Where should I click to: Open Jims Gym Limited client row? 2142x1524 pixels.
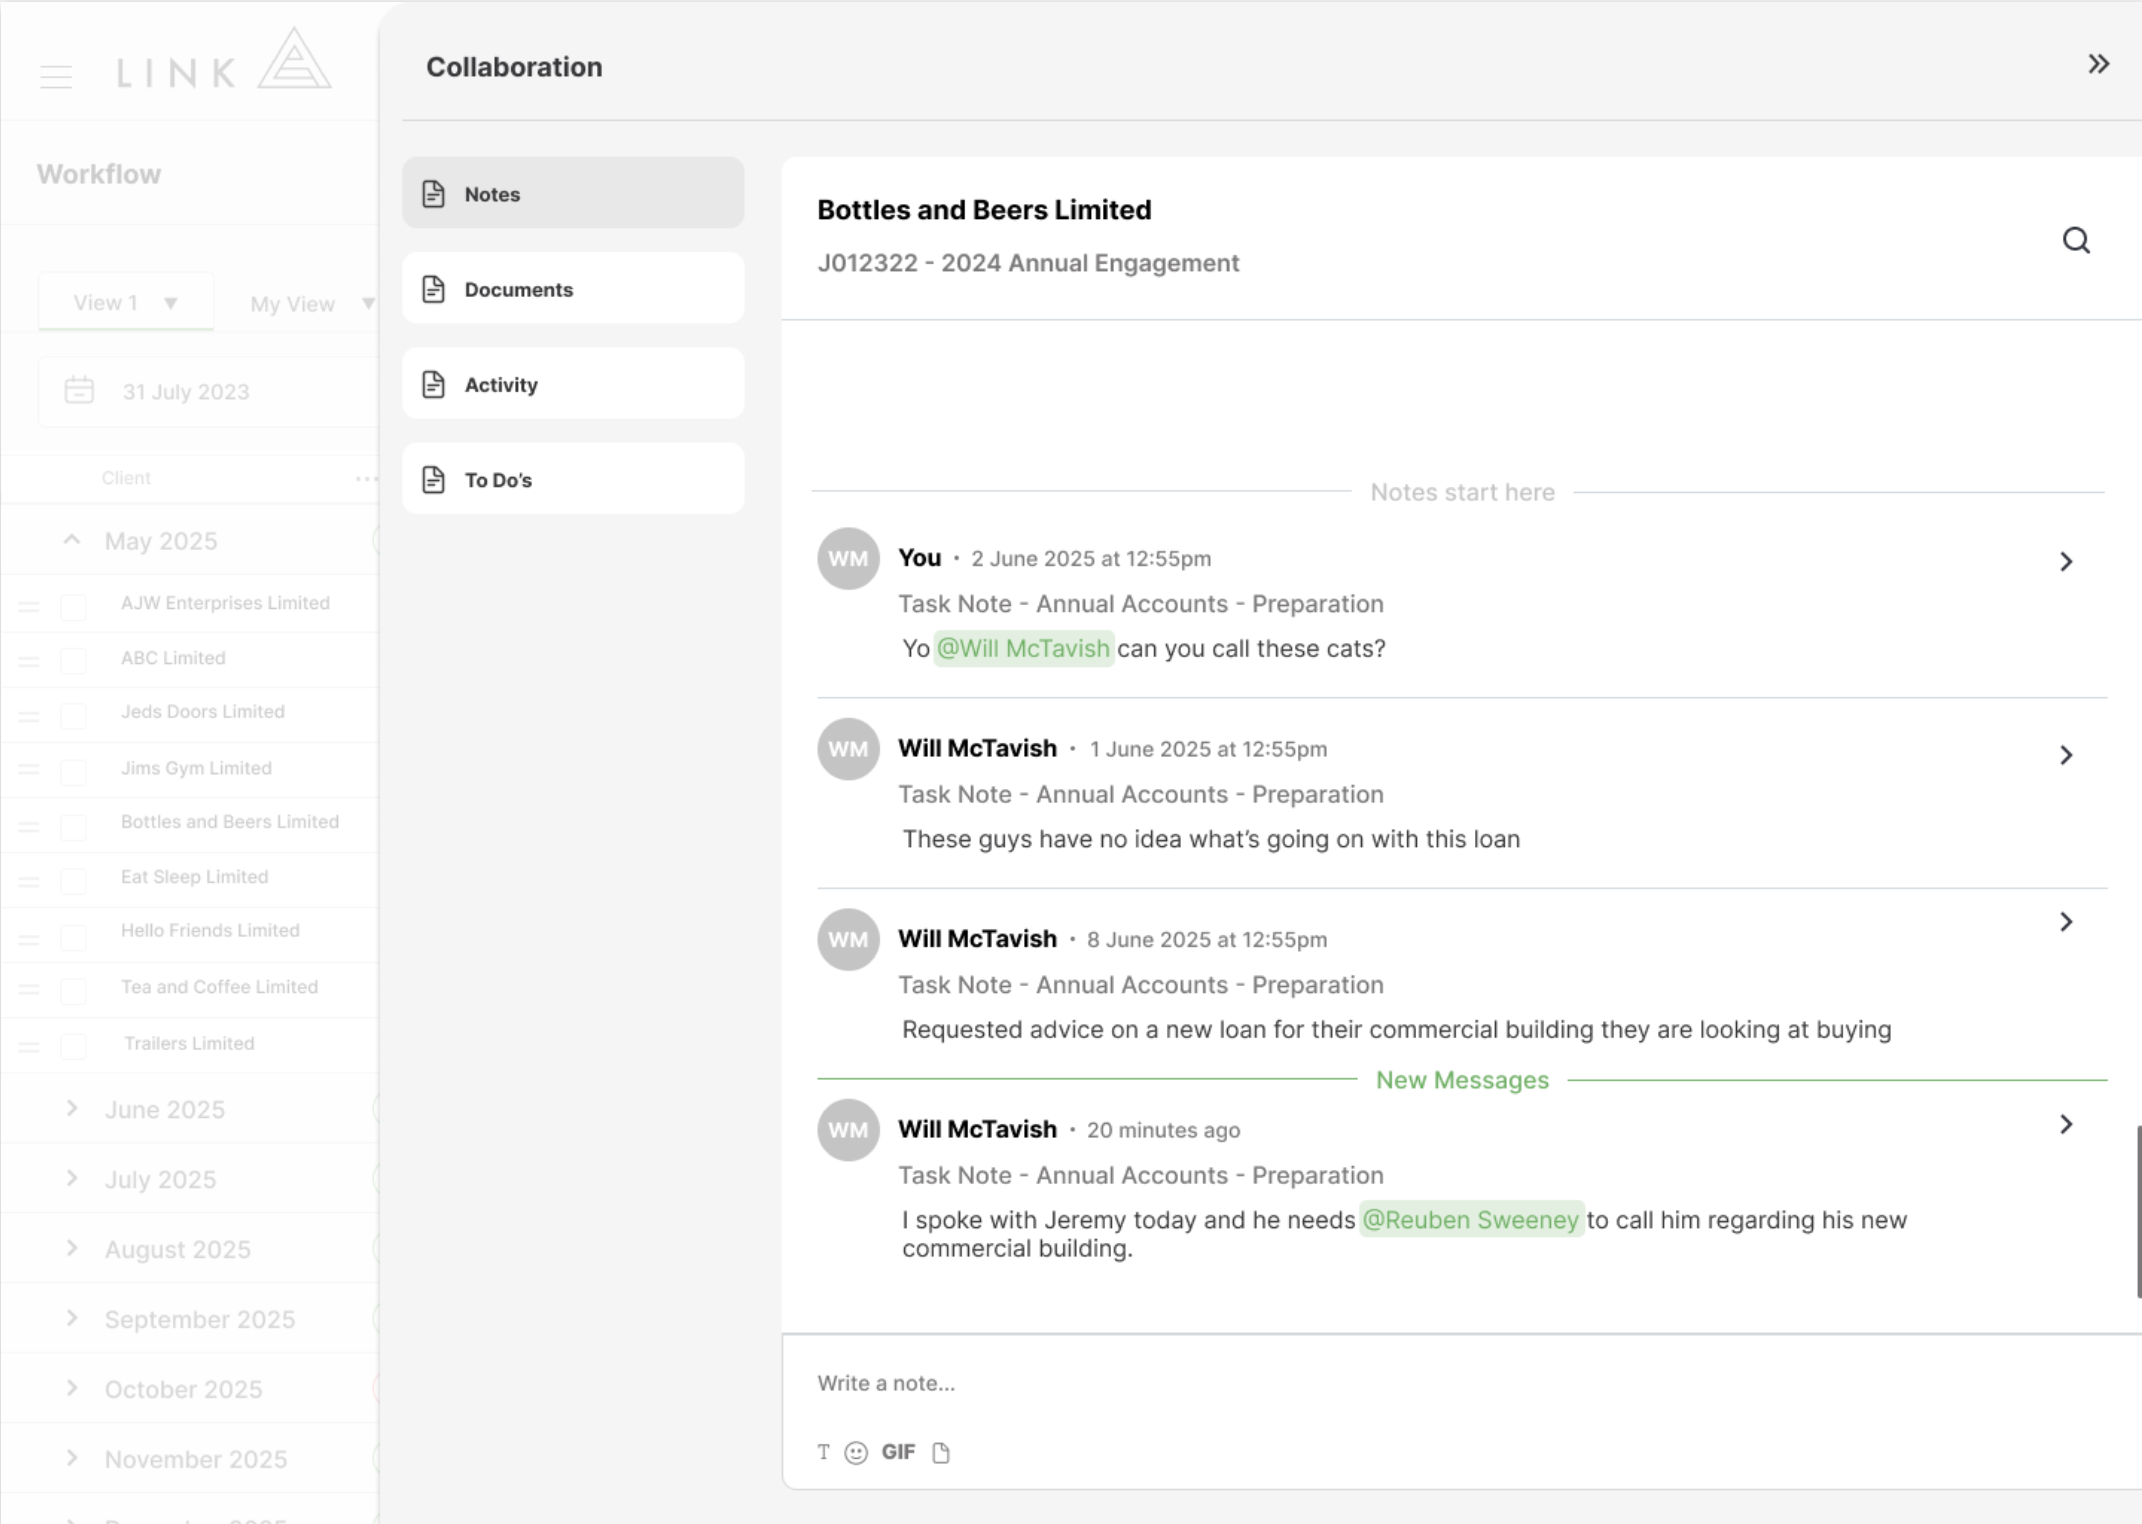196,768
